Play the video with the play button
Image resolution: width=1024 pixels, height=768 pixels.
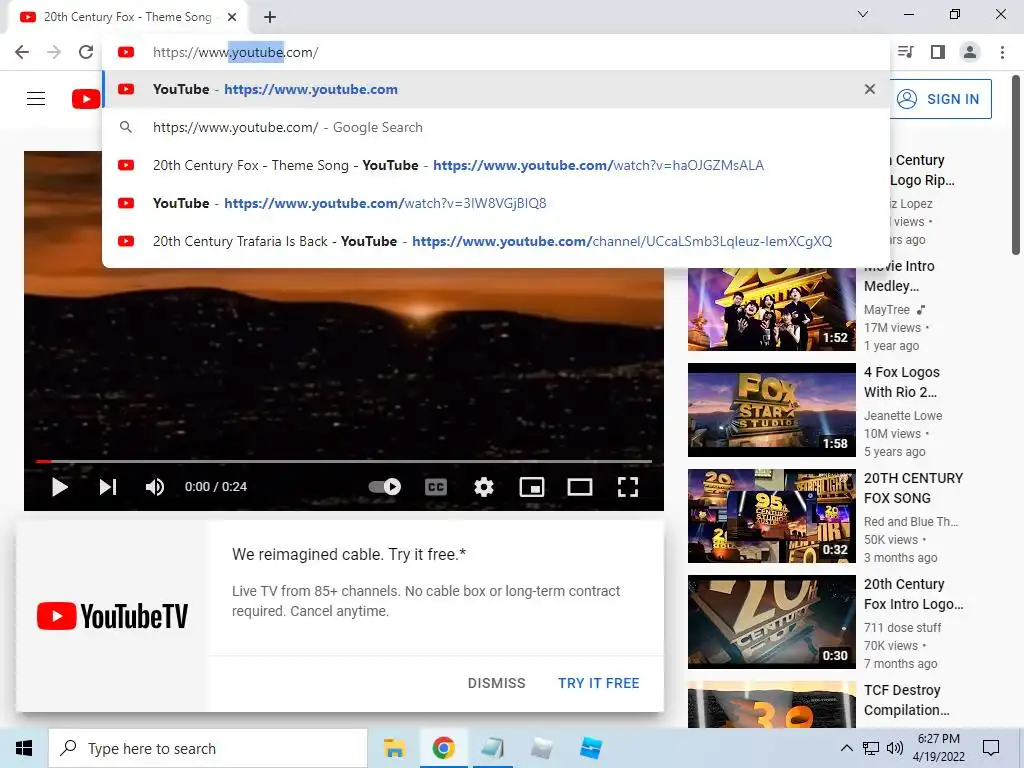click(x=59, y=487)
